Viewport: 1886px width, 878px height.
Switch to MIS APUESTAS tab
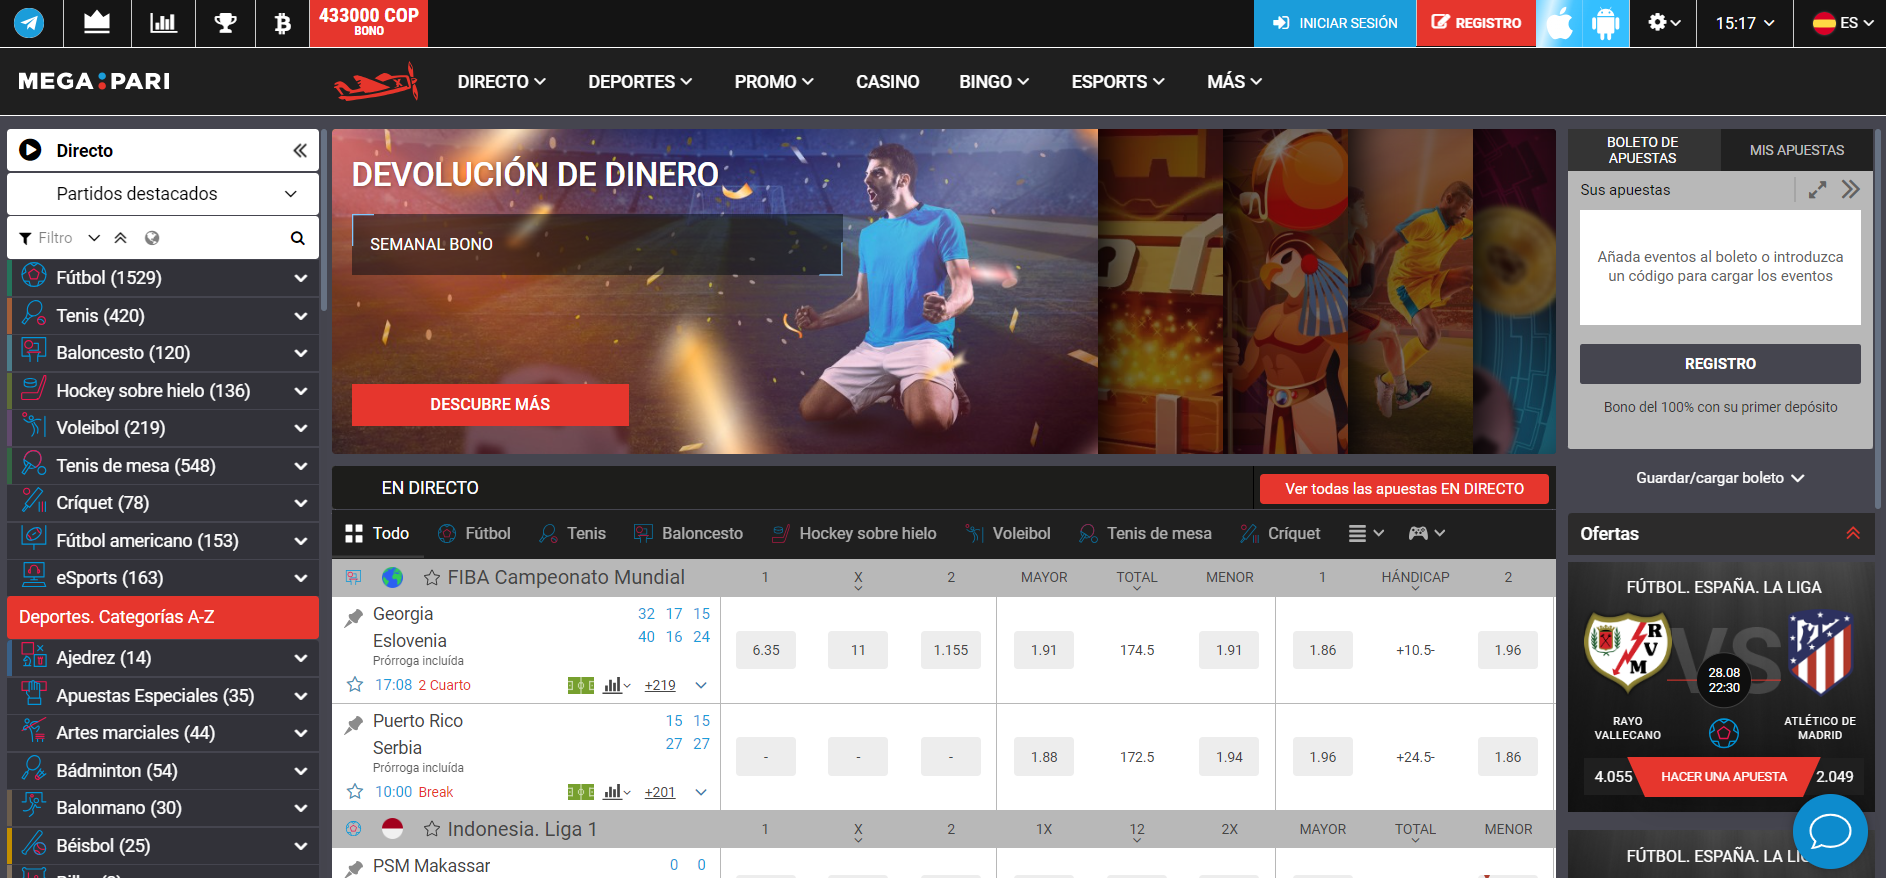pyautogui.click(x=1797, y=150)
